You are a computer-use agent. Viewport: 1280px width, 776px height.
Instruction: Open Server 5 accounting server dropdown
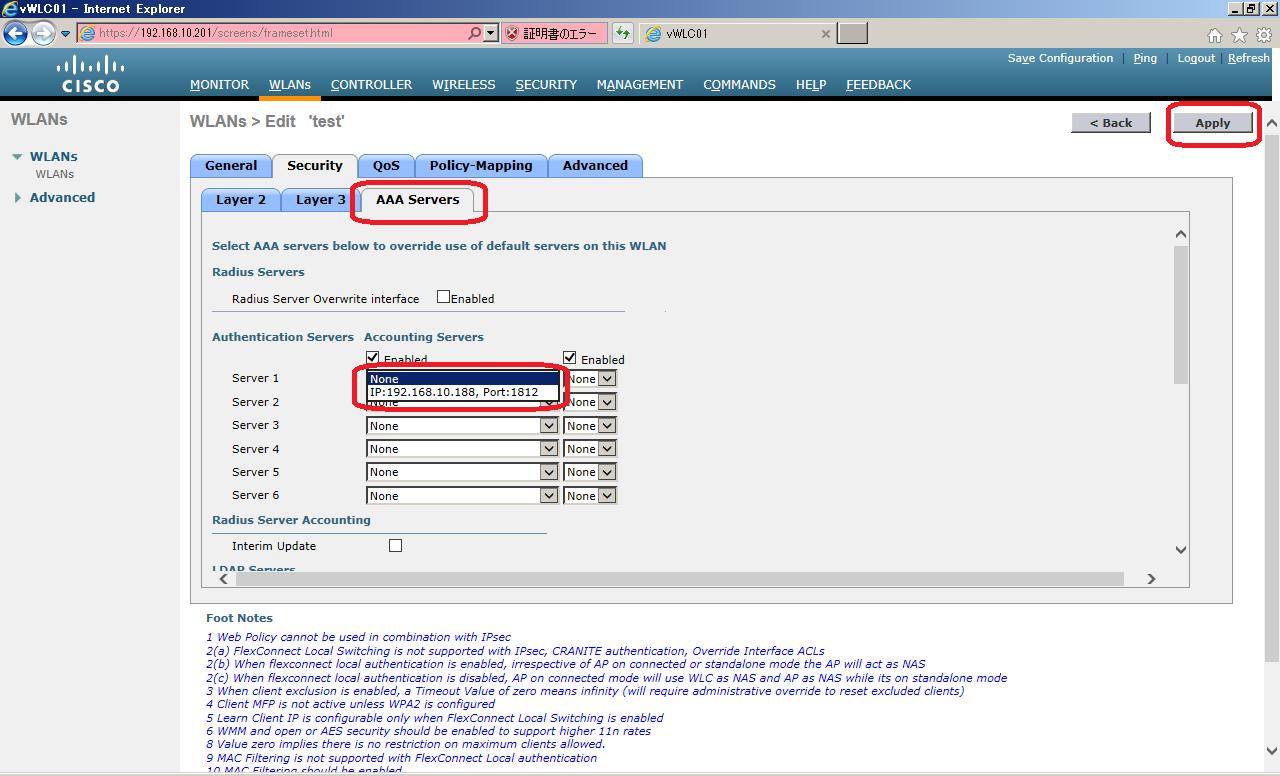[x=590, y=472]
